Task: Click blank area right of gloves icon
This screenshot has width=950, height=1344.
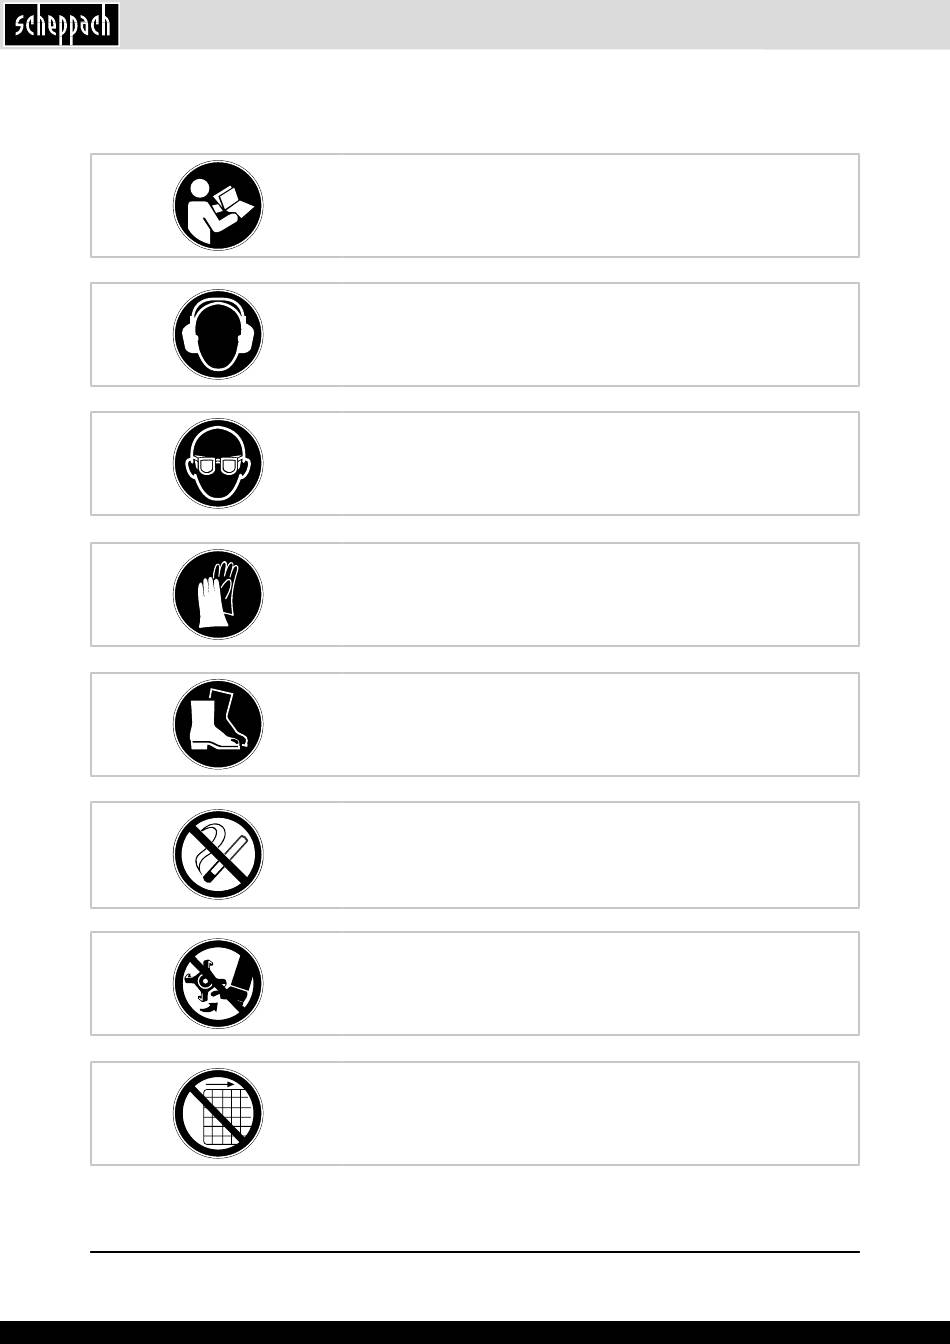Action: (x=560, y=594)
